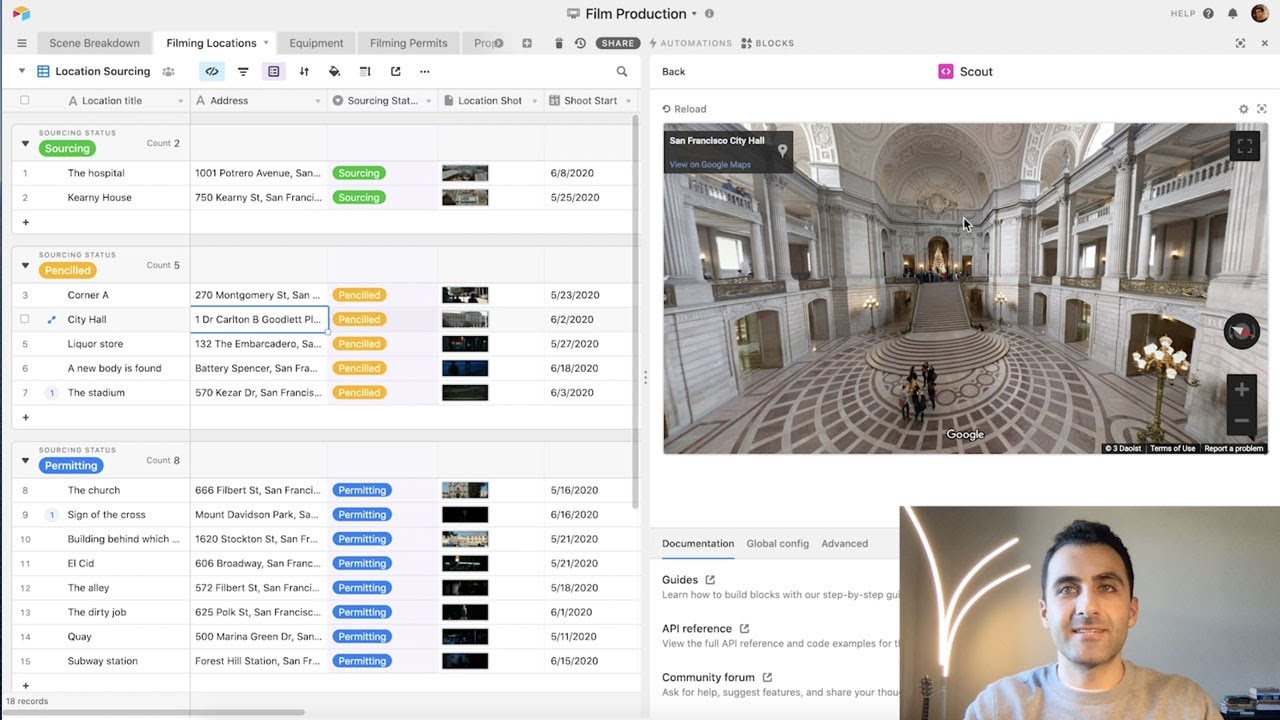Viewport: 1280px width, 720px height.
Task: Collapse the Pencilled group
Action: tap(25, 265)
